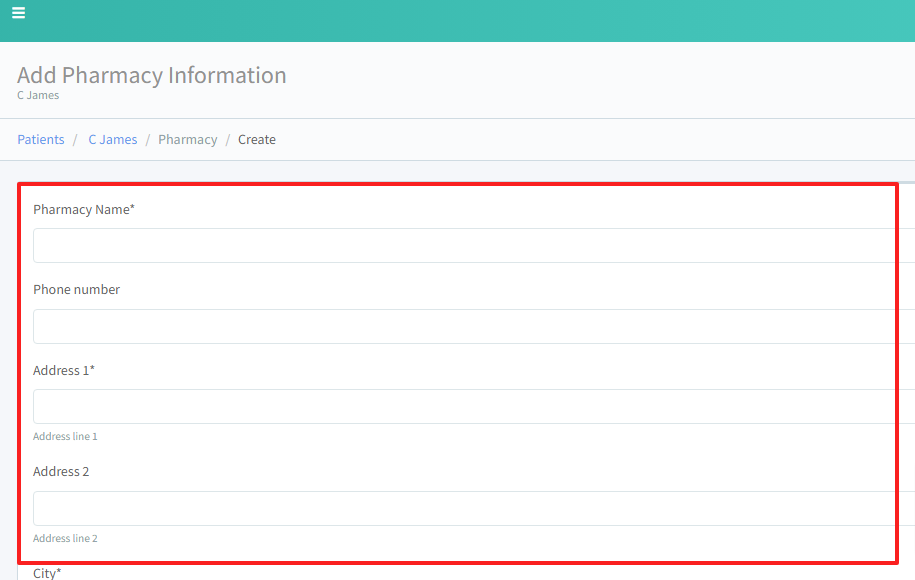The height and width of the screenshot is (580, 915).
Task: Click the Pharmacy Name* label
Action: click(x=84, y=210)
